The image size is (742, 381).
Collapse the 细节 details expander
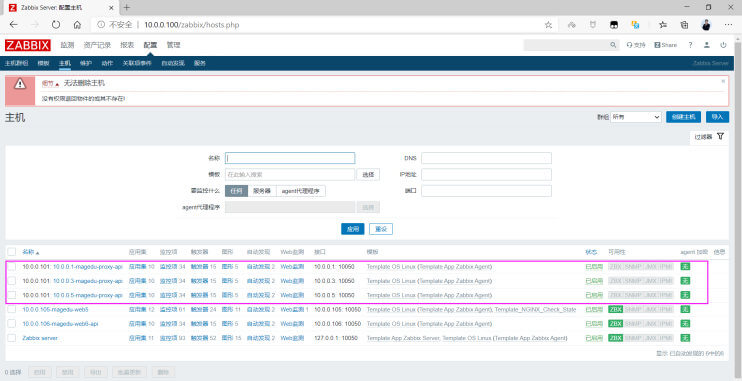tap(51, 84)
